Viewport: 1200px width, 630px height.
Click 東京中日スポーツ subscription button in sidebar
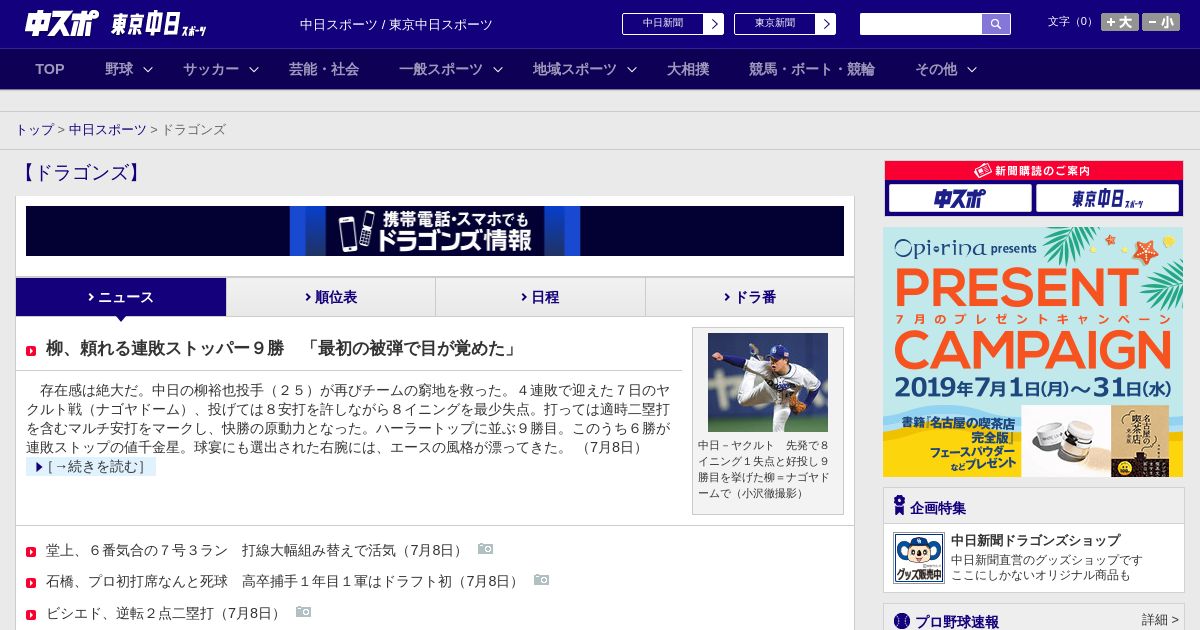pos(1107,198)
